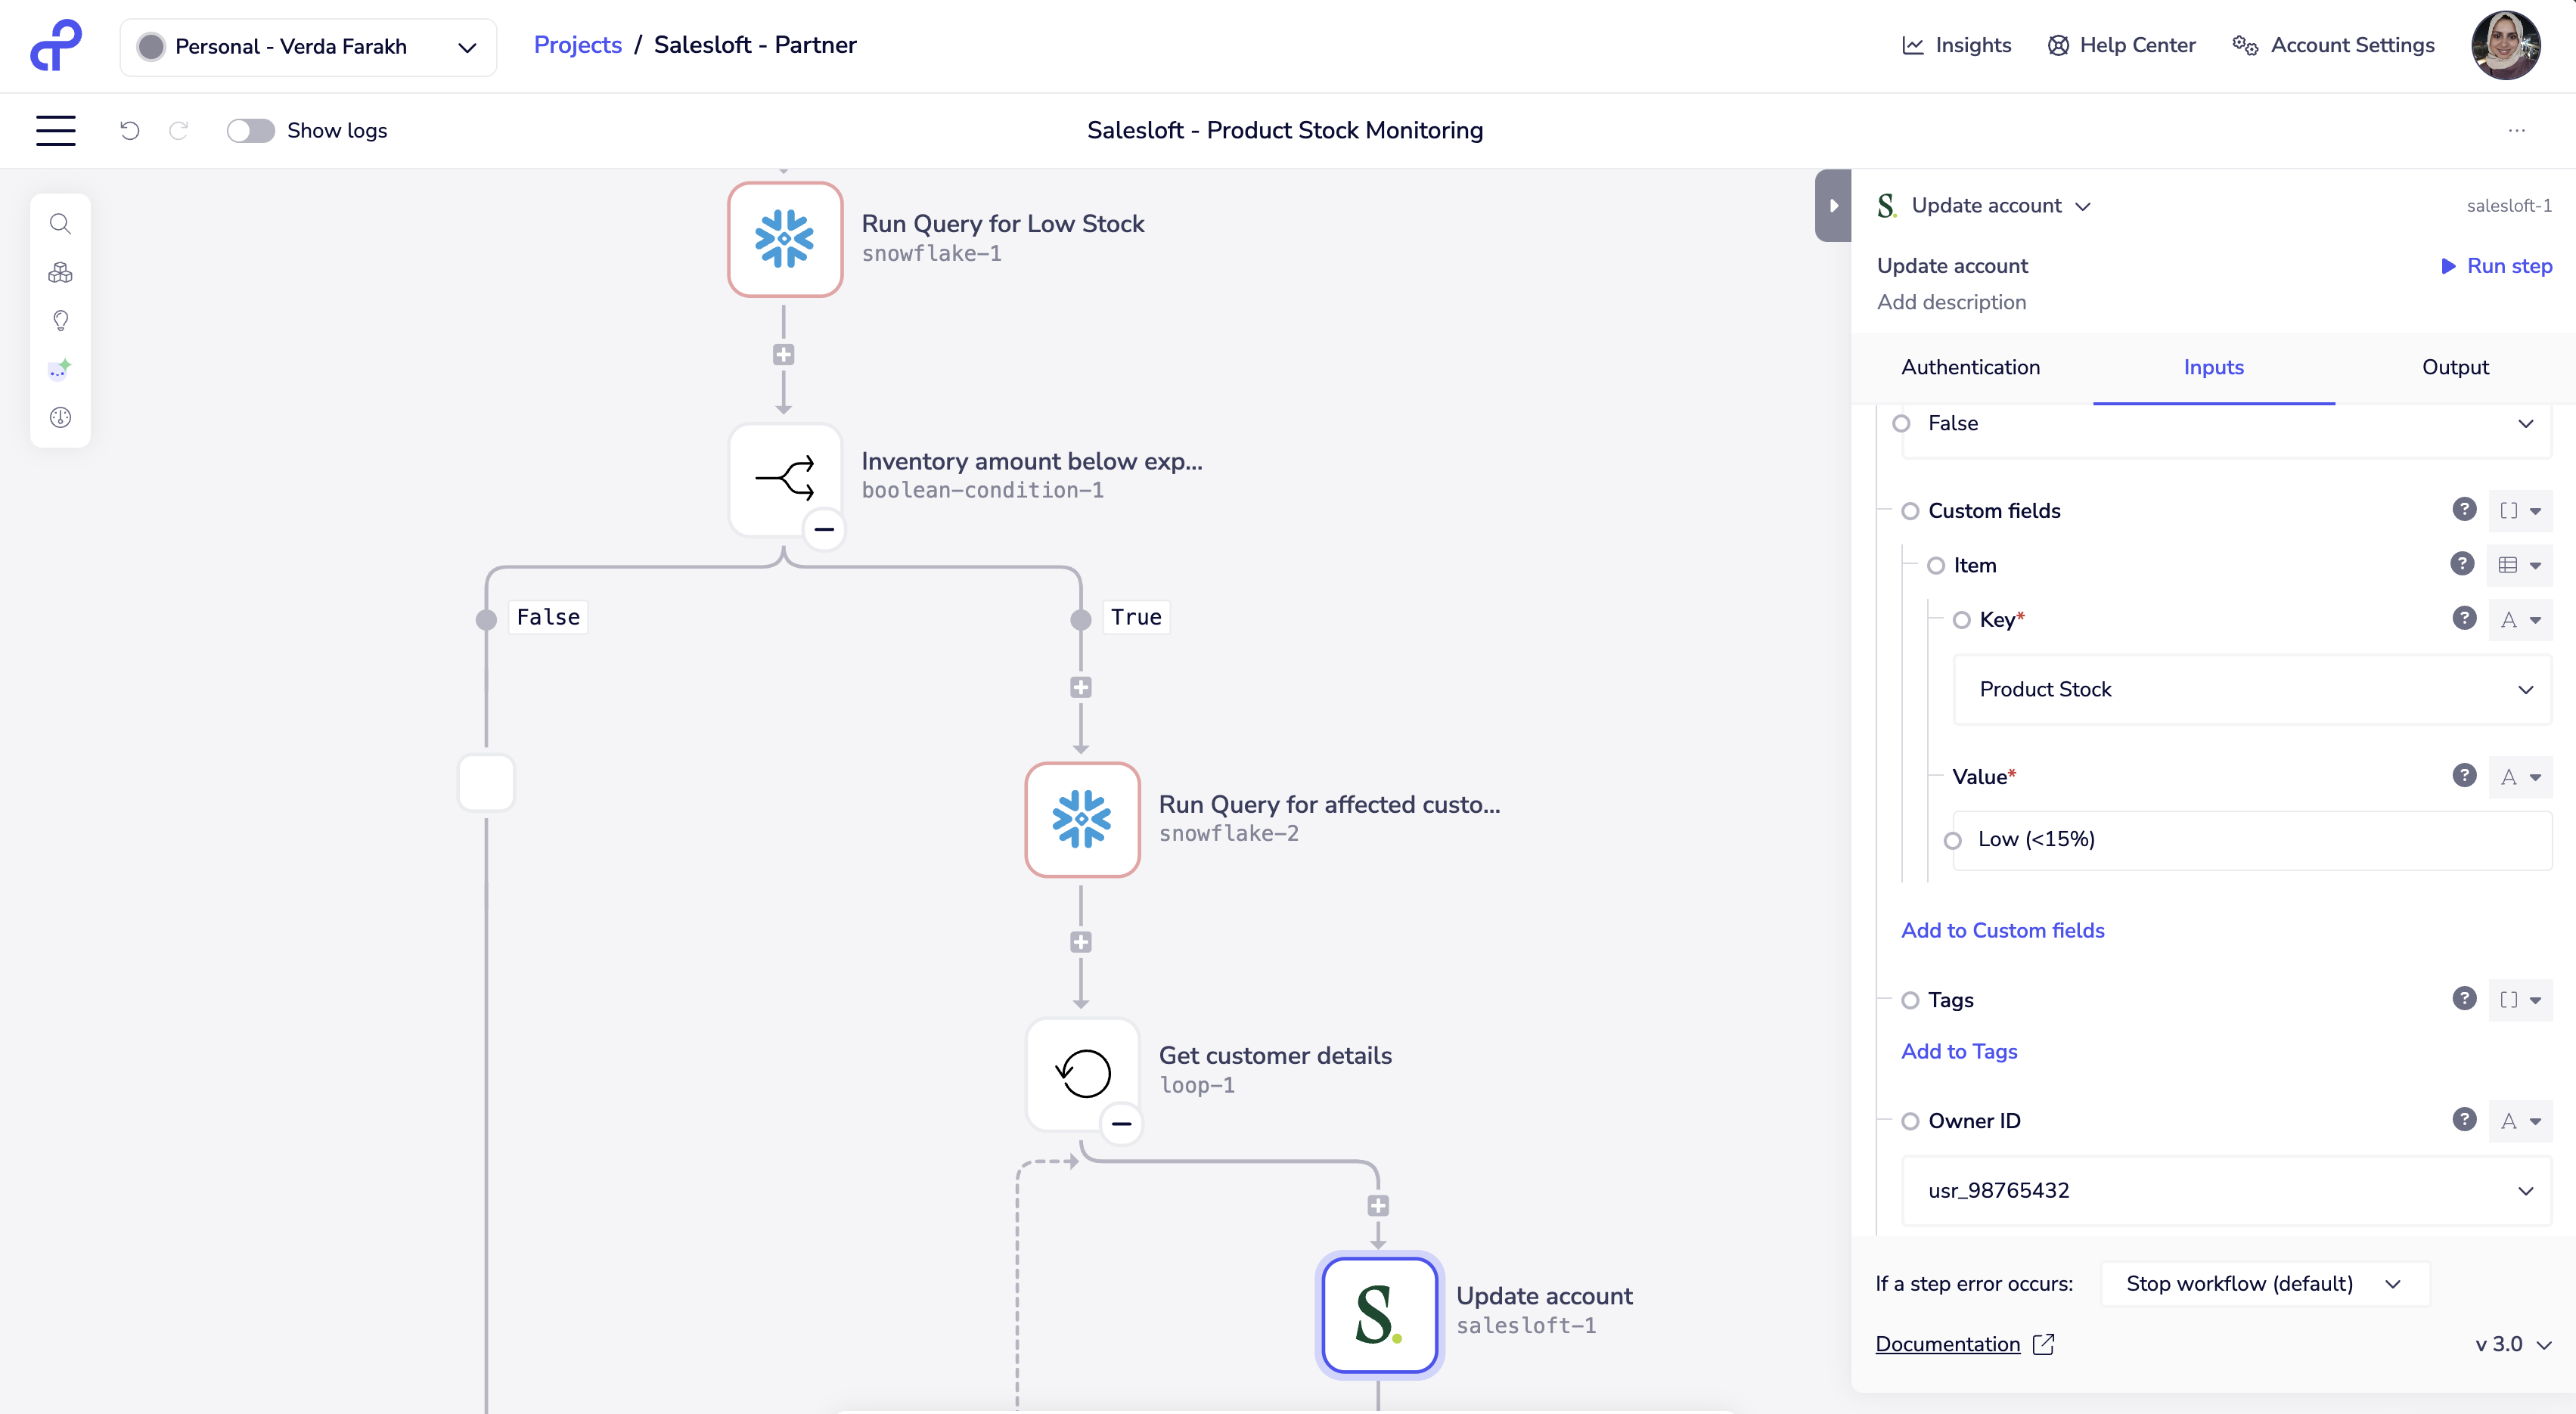
Task: Change Value input type dropdown
Action: coord(2520,777)
